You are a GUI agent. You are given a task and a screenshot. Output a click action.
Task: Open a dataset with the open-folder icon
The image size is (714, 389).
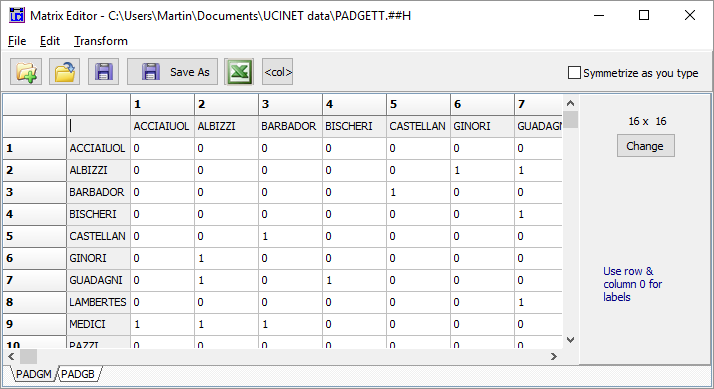(x=65, y=72)
